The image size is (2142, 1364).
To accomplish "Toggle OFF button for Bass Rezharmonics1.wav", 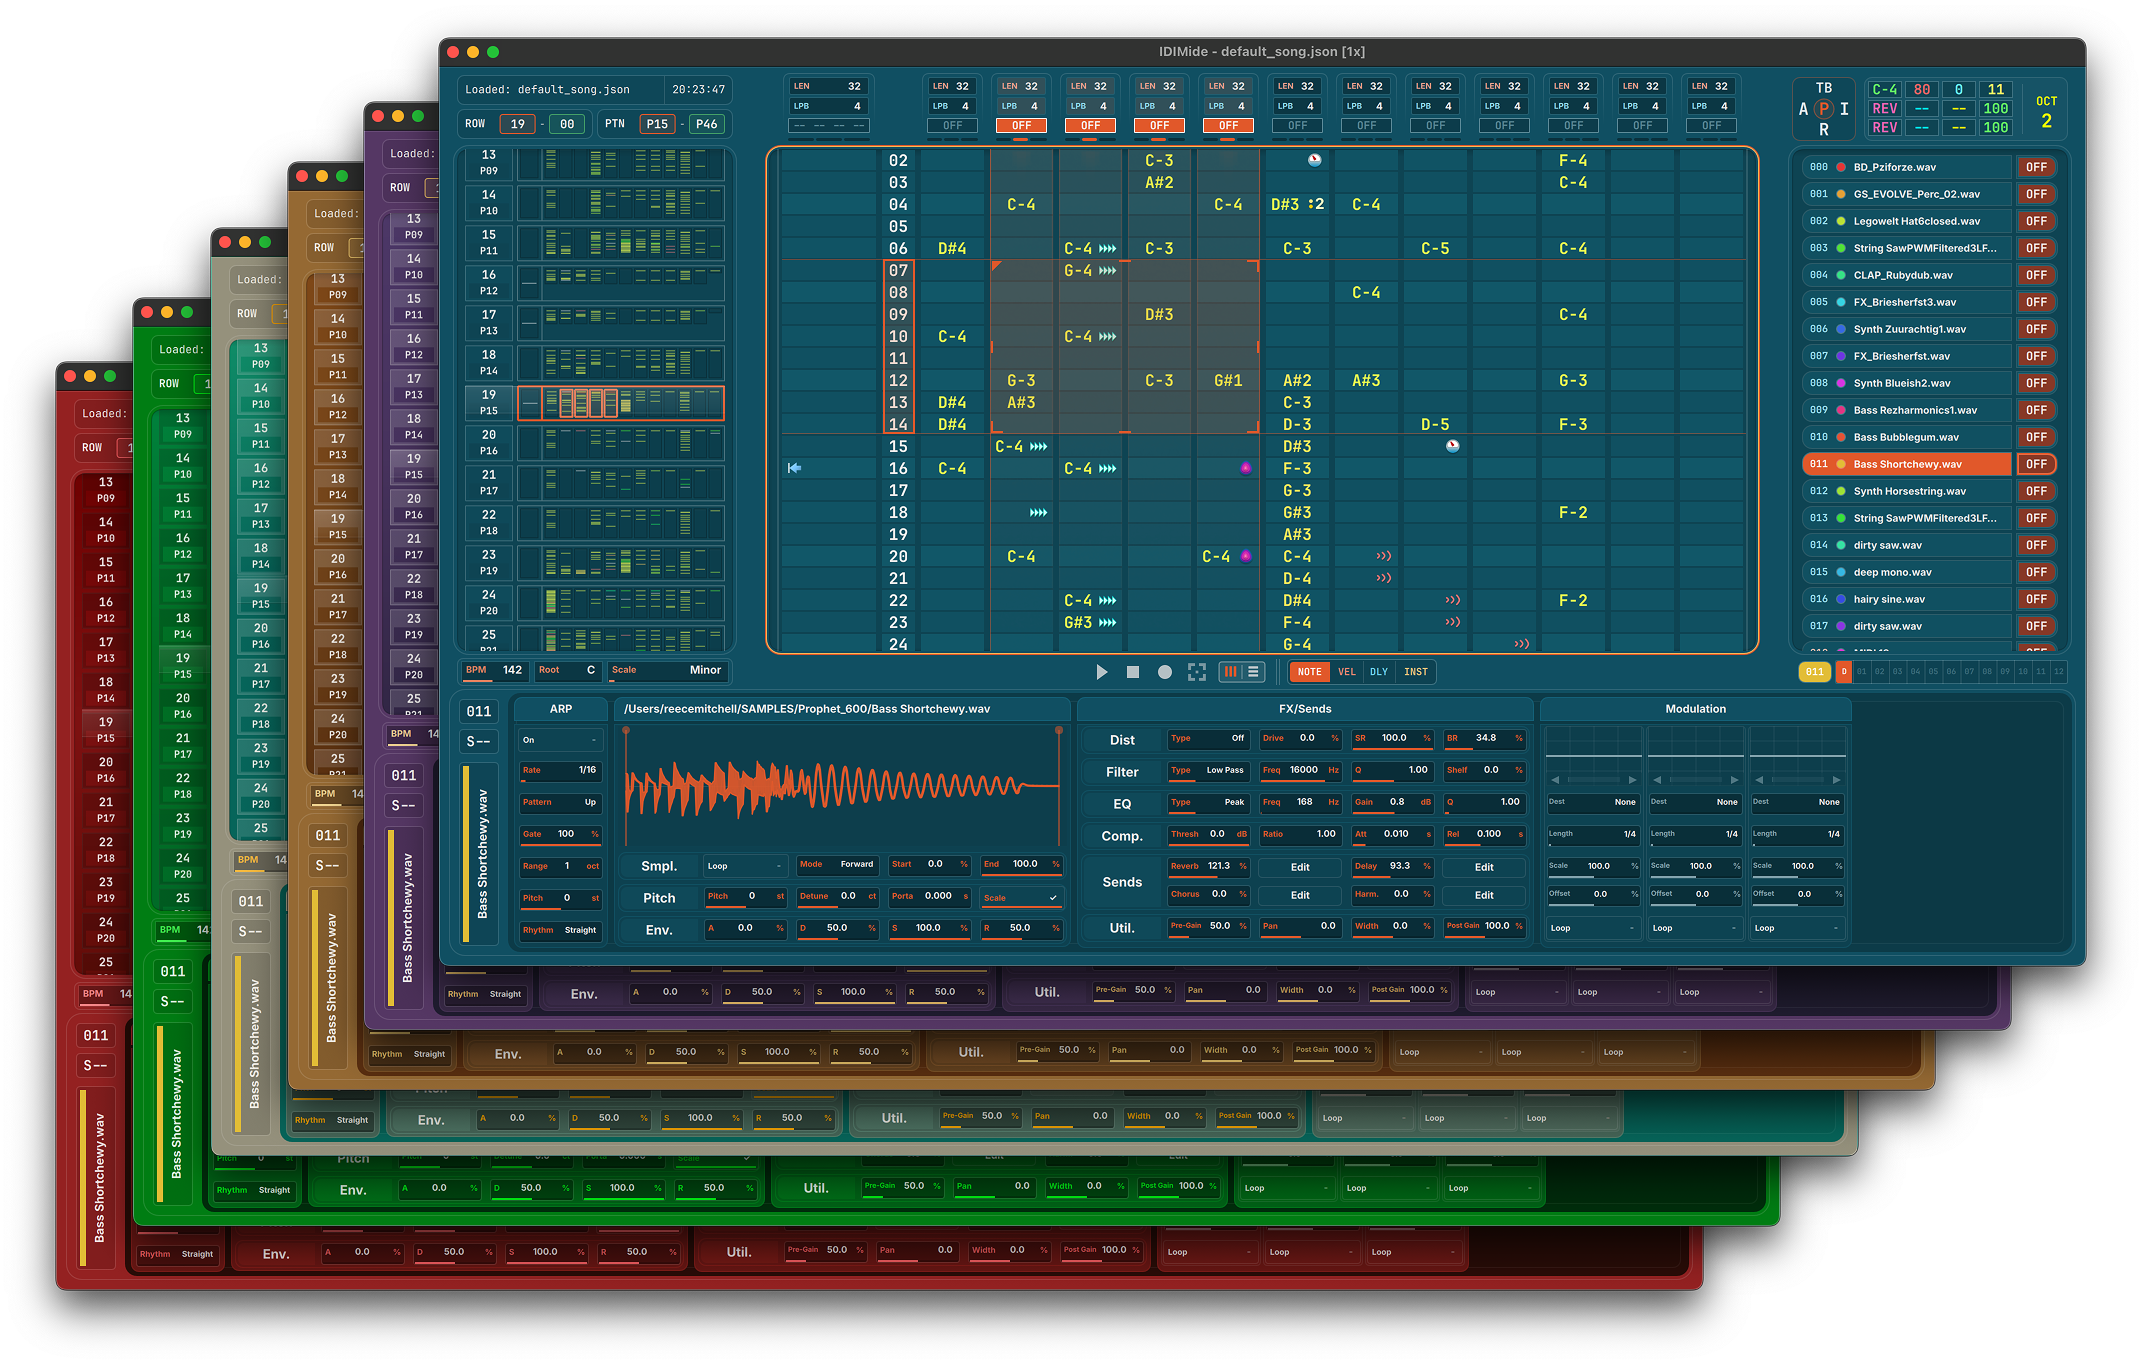I will click(x=2036, y=410).
